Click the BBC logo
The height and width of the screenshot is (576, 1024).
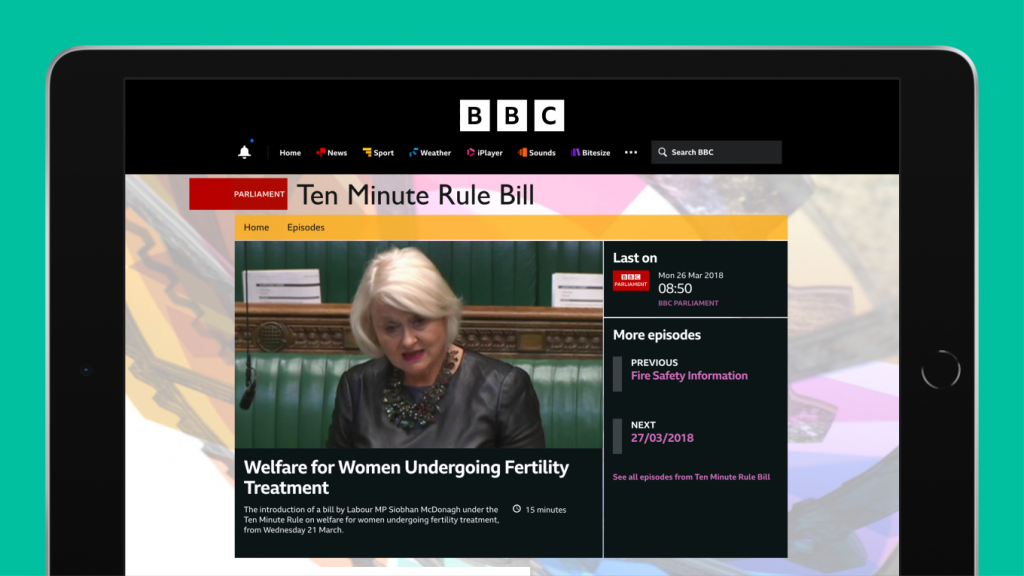tap(512, 116)
